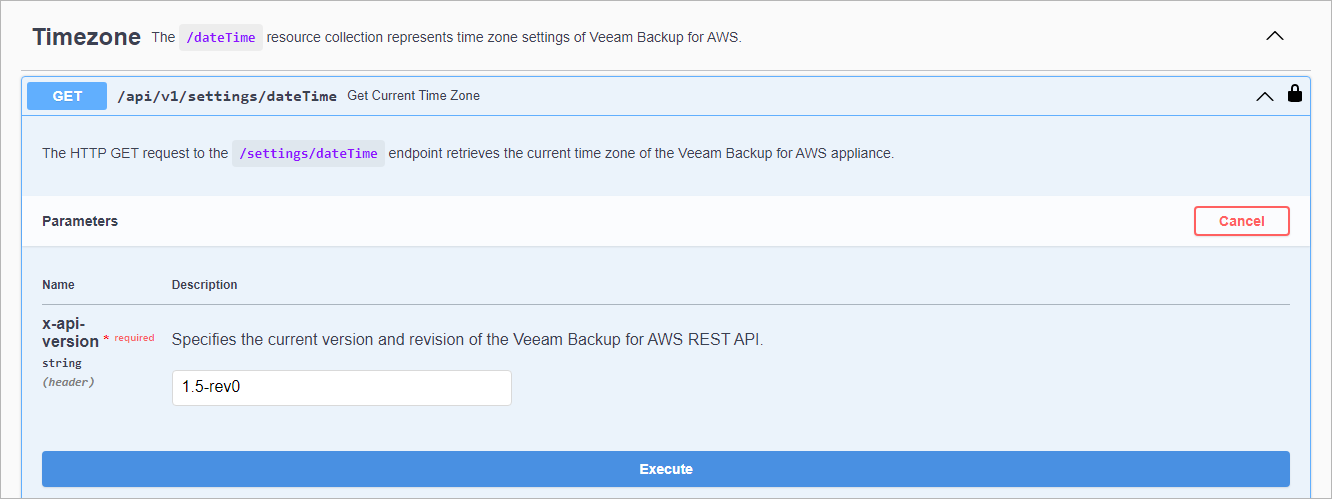Click the string type label
The height and width of the screenshot is (499, 1332).
click(62, 363)
